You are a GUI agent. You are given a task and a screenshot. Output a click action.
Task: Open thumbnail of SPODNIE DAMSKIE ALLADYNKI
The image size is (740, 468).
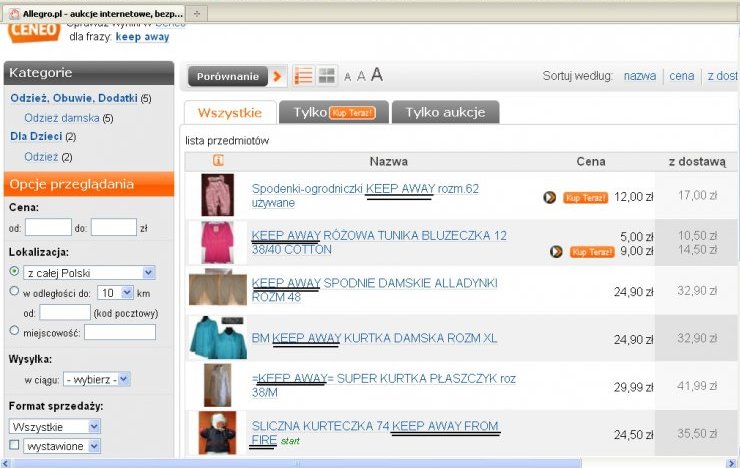click(218, 288)
